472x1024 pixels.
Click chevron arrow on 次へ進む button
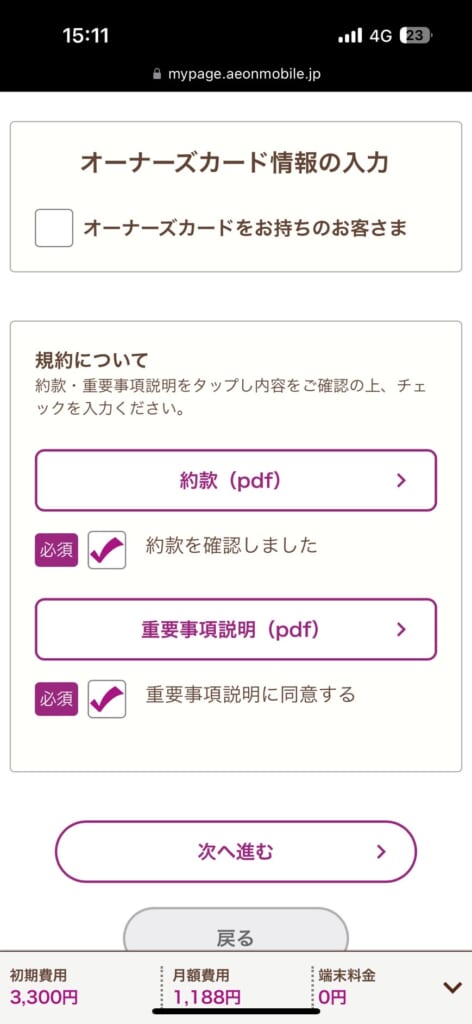coord(382,852)
